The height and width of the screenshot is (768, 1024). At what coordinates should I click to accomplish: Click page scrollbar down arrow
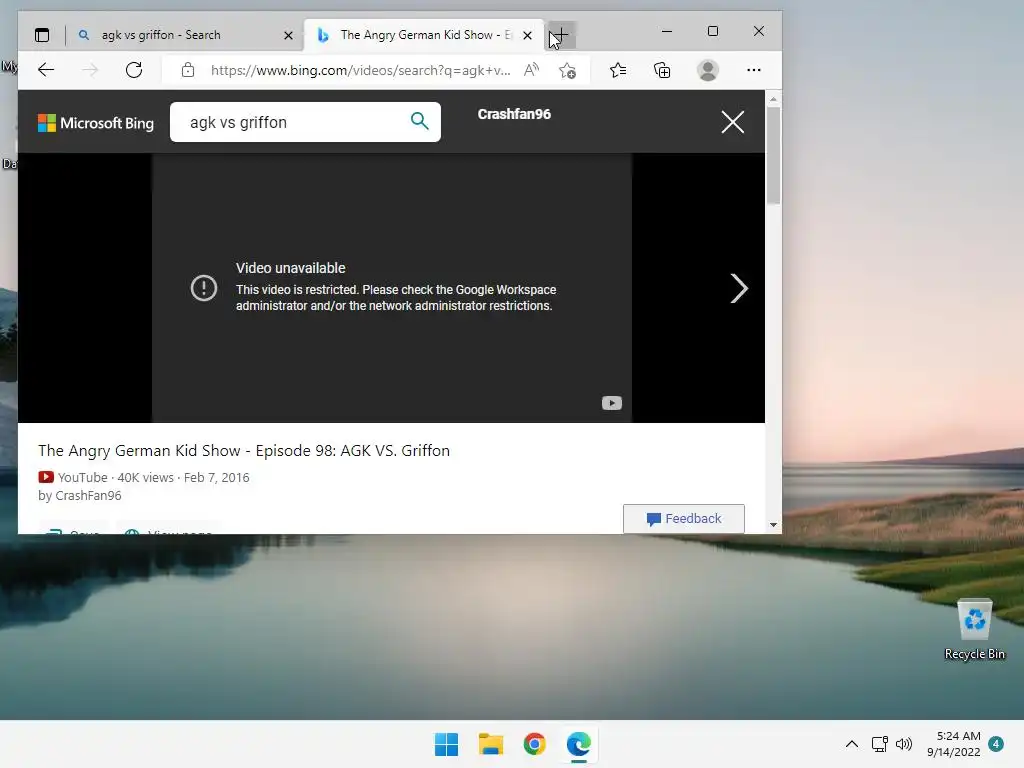(x=773, y=524)
